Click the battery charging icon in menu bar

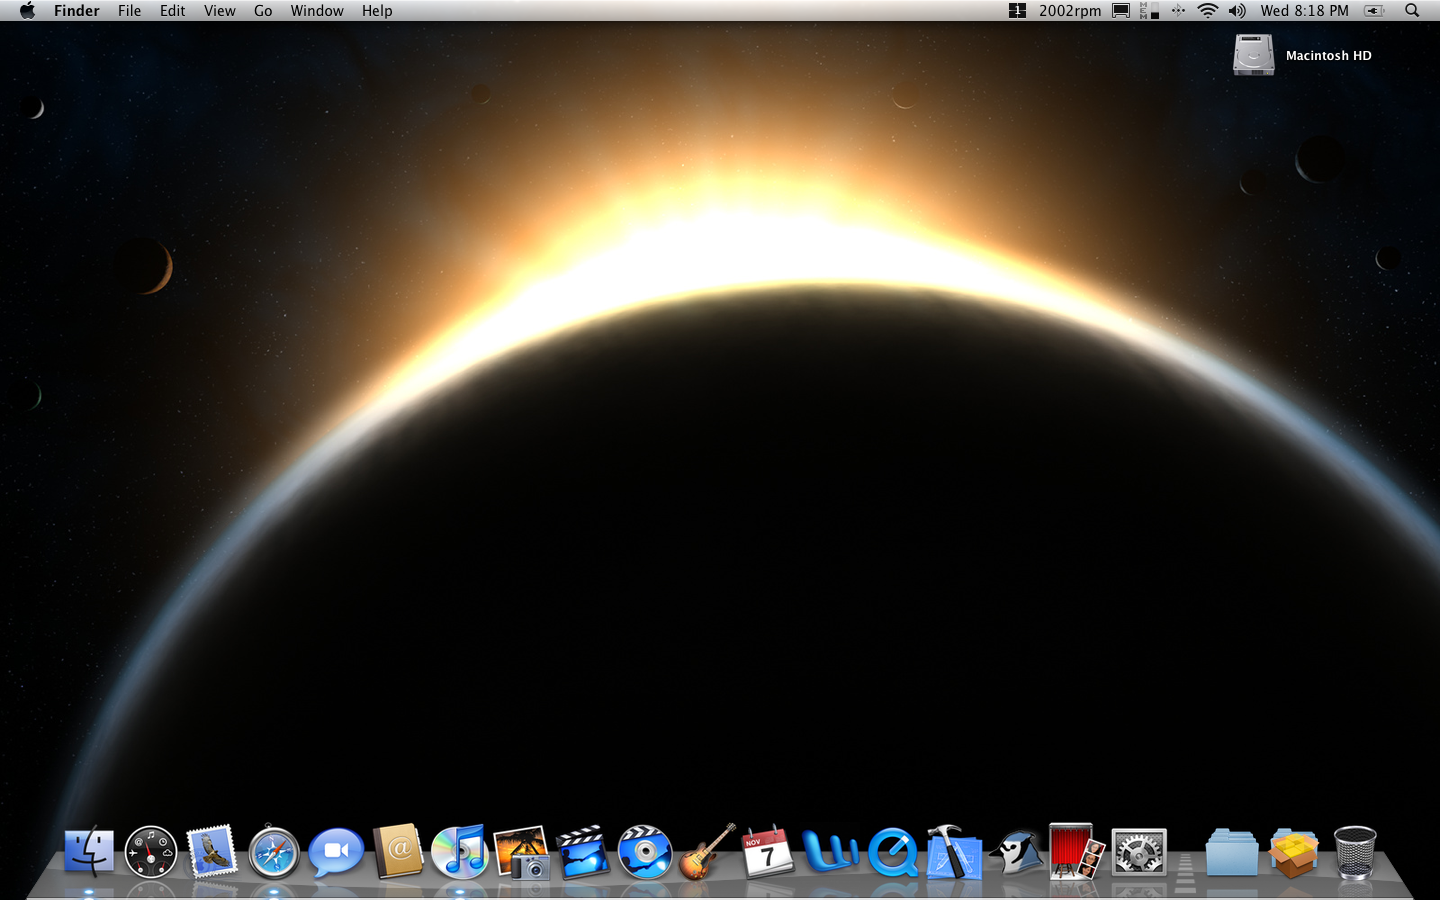point(1375,11)
